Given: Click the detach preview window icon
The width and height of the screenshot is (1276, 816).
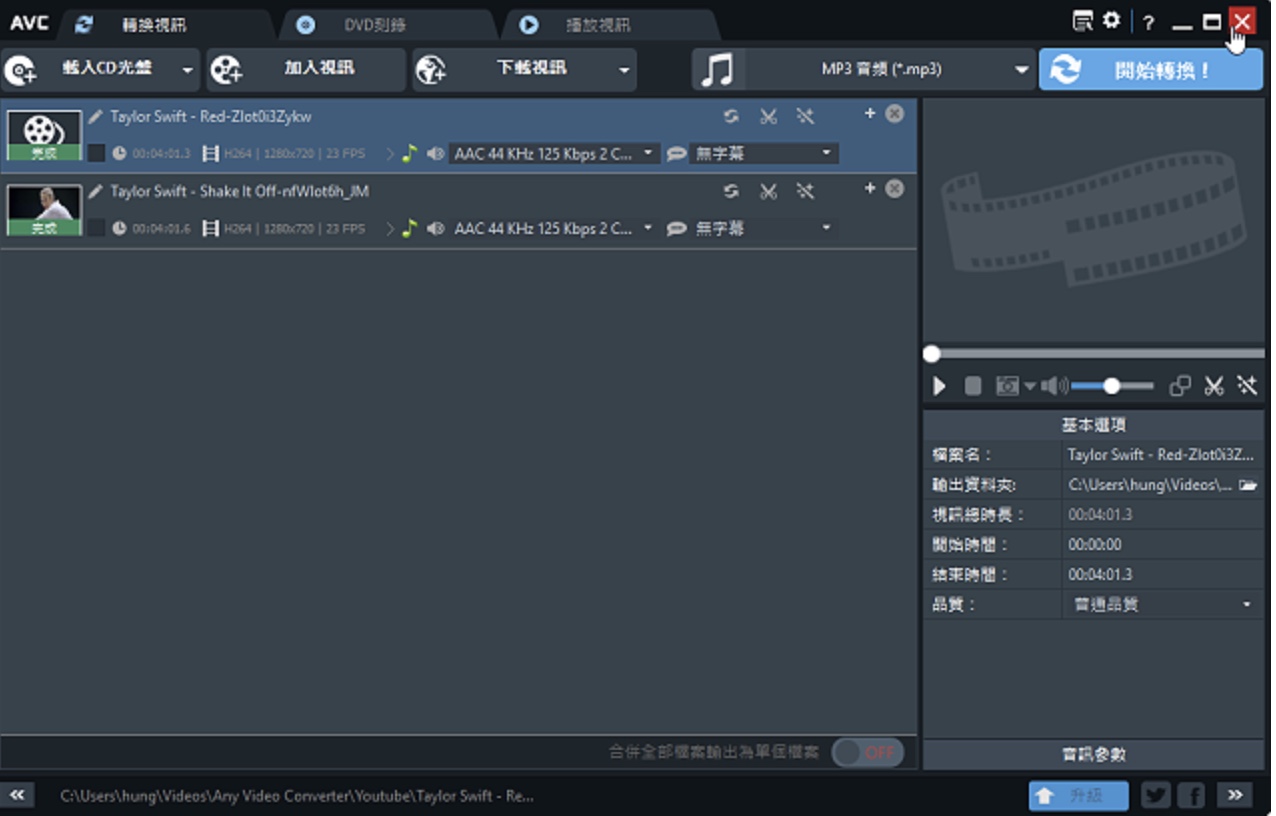Looking at the screenshot, I should coord(1180,386).
